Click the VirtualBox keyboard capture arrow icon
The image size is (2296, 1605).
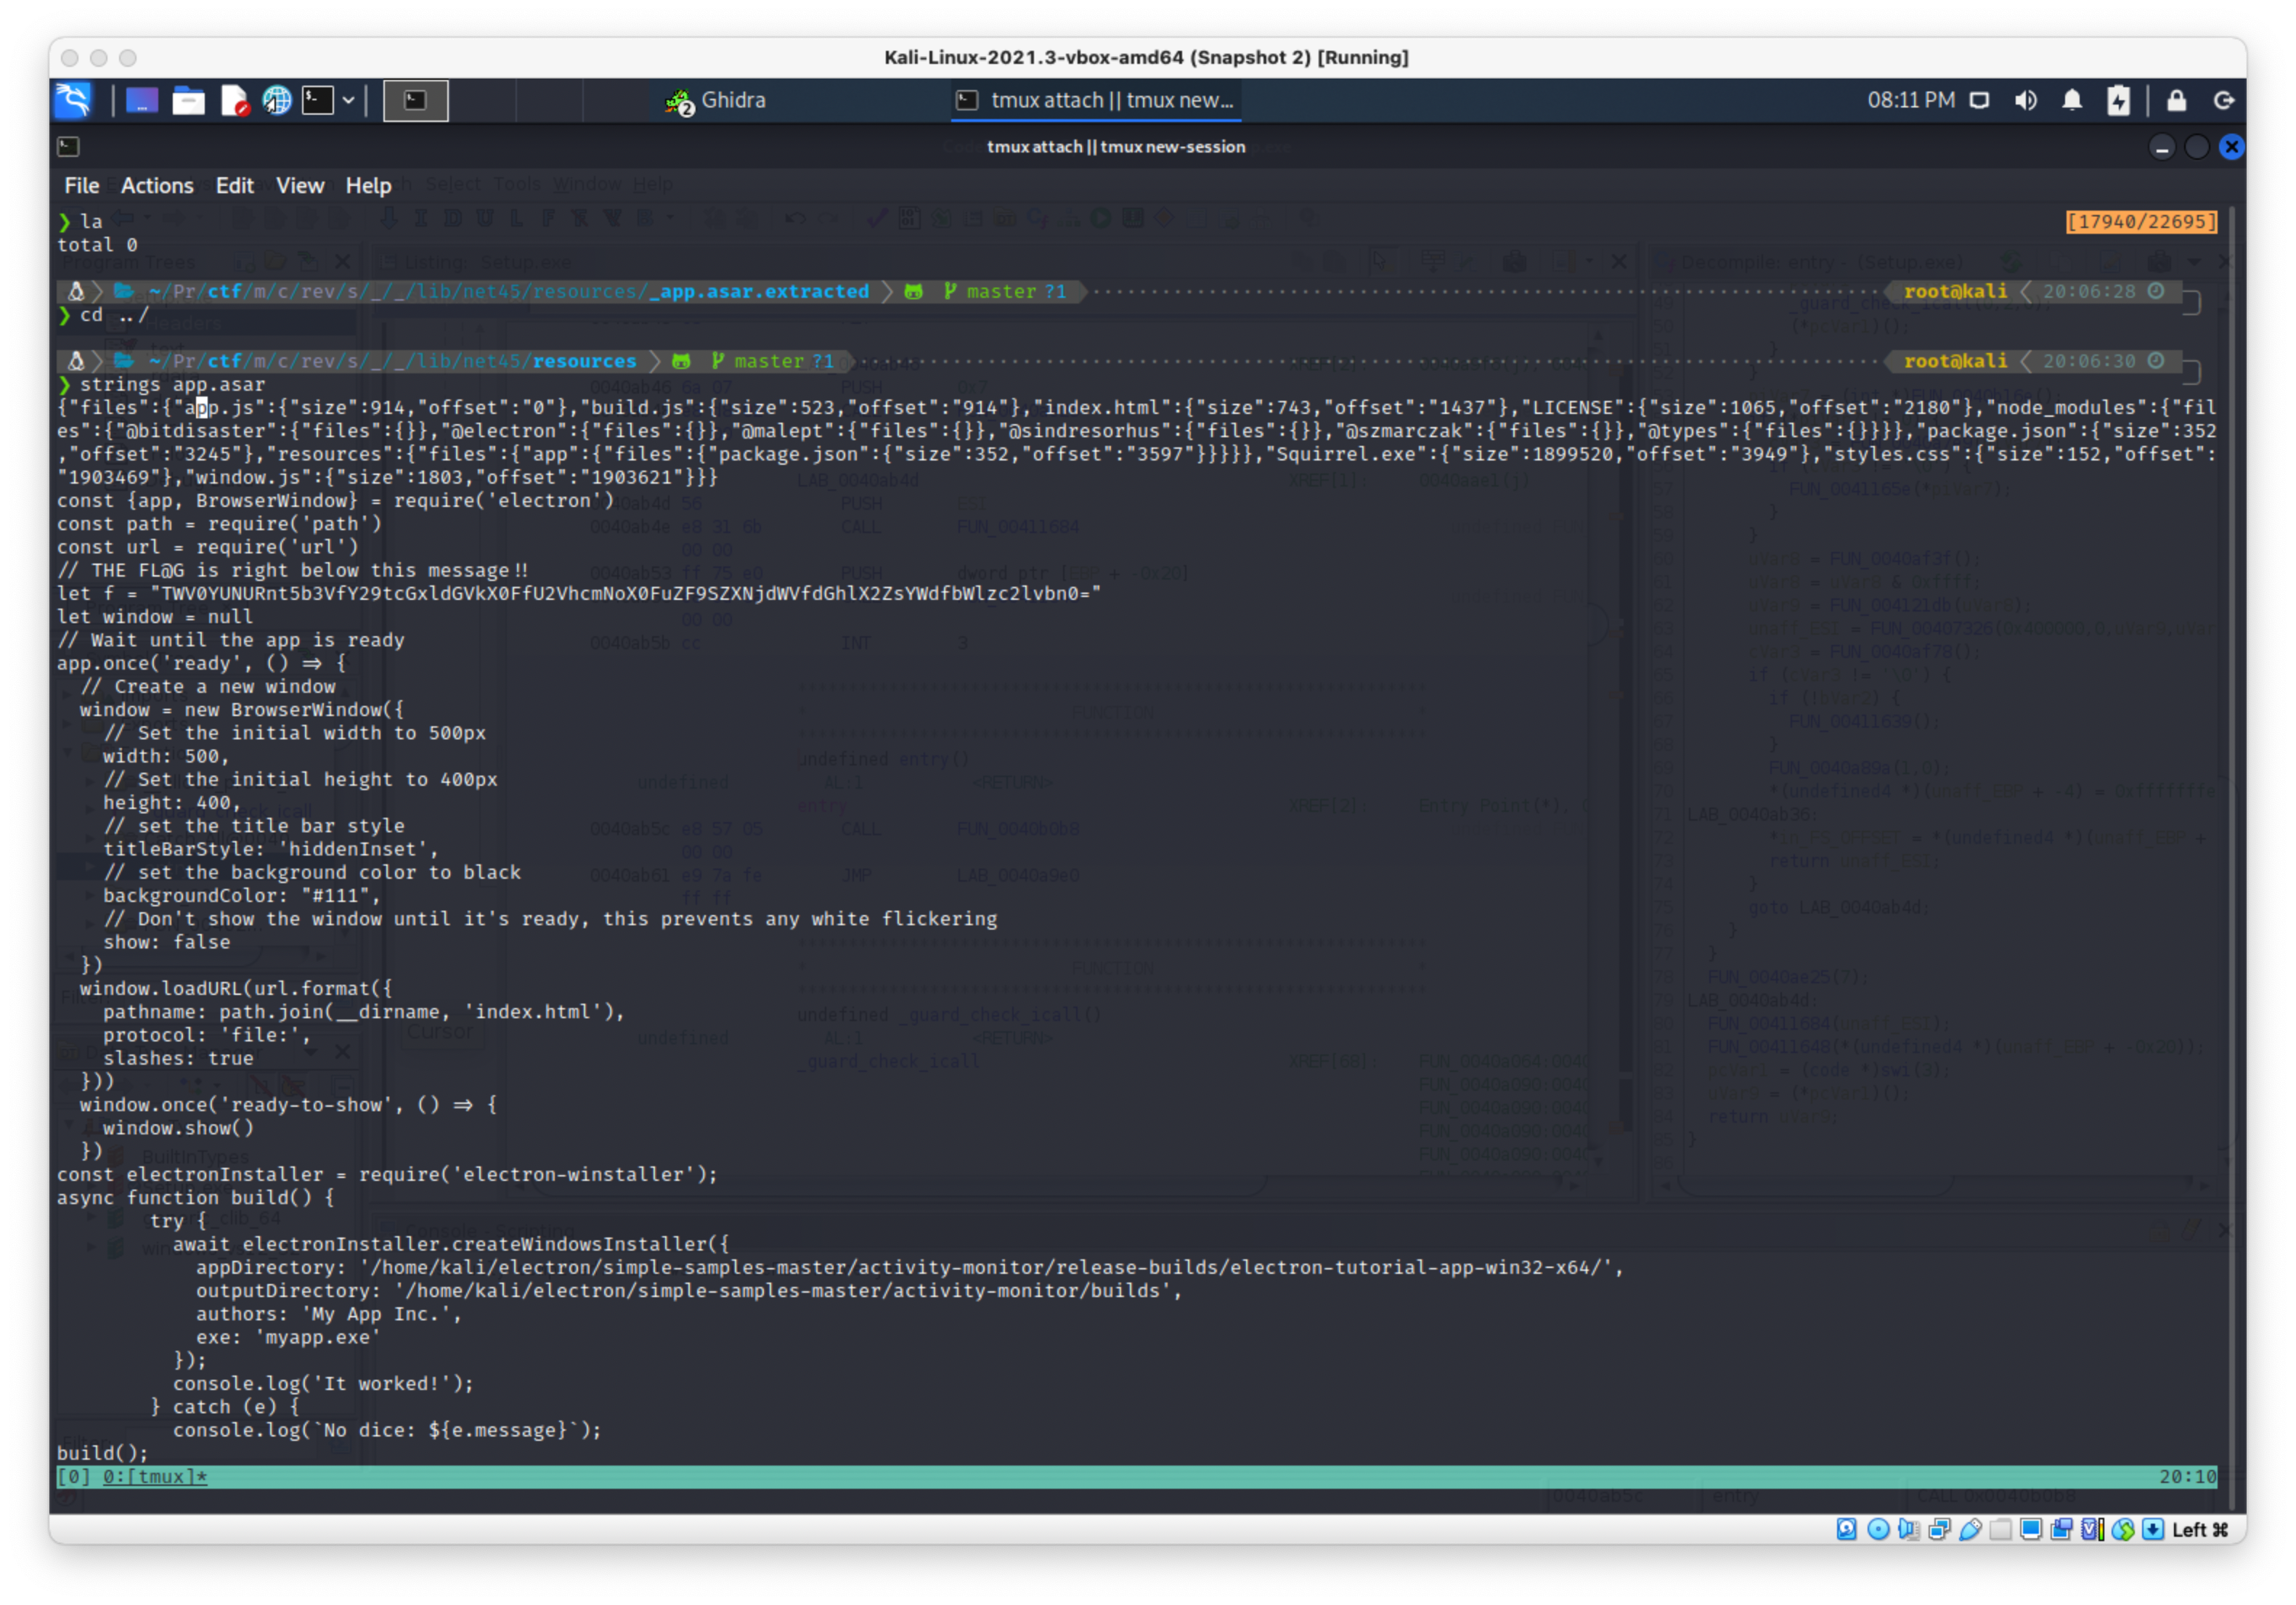click(2154, 1529)
